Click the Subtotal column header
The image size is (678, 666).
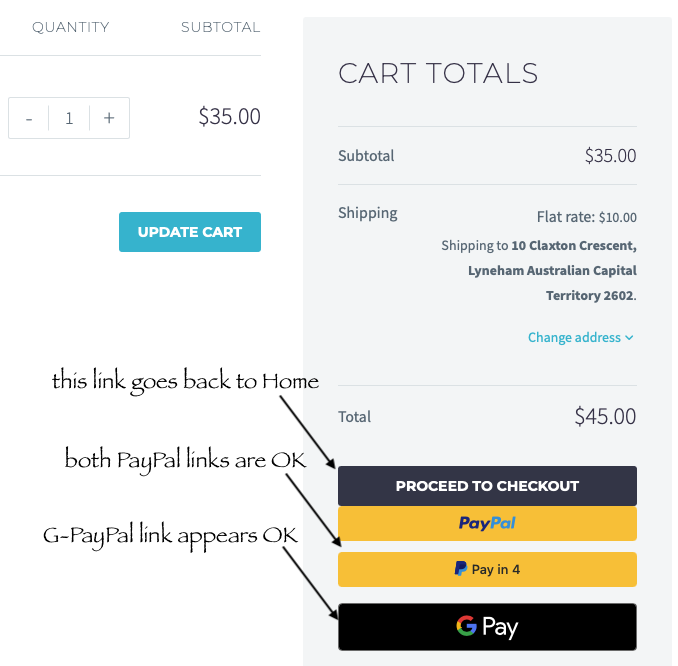tap(220, 27)
